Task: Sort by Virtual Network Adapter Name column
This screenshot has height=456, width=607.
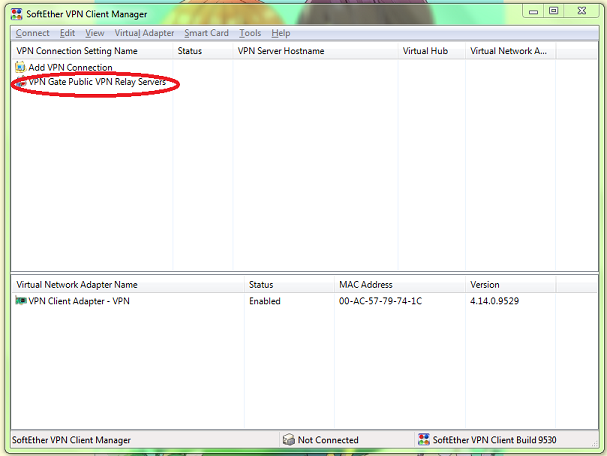Action: [128, 285]
